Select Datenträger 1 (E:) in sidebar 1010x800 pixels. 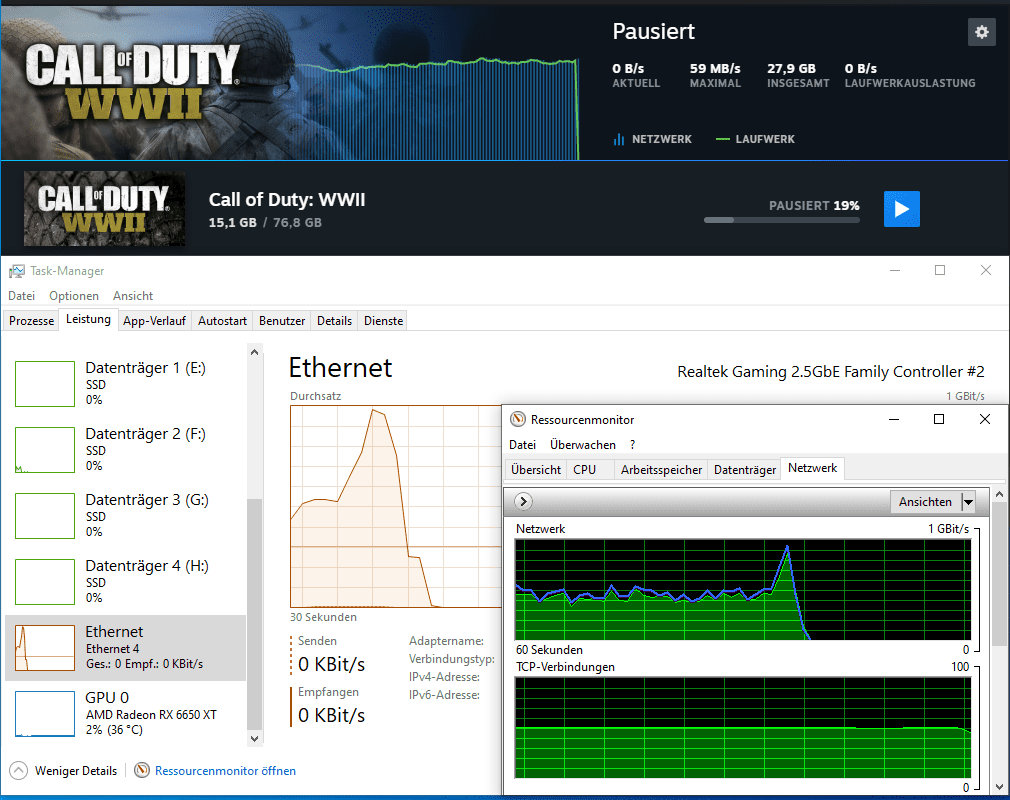click(126, 384)
